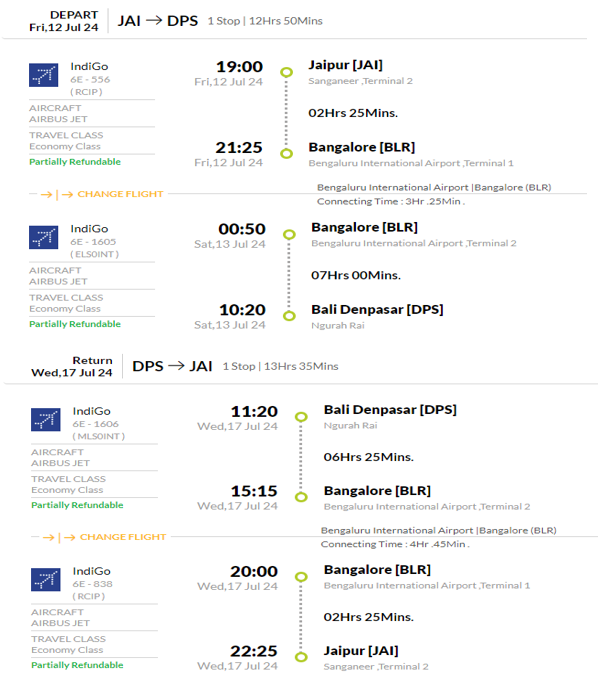Click the IndiGo logo for flight 6E-1606
607x680 pixels.
click(x=46, y=419)
